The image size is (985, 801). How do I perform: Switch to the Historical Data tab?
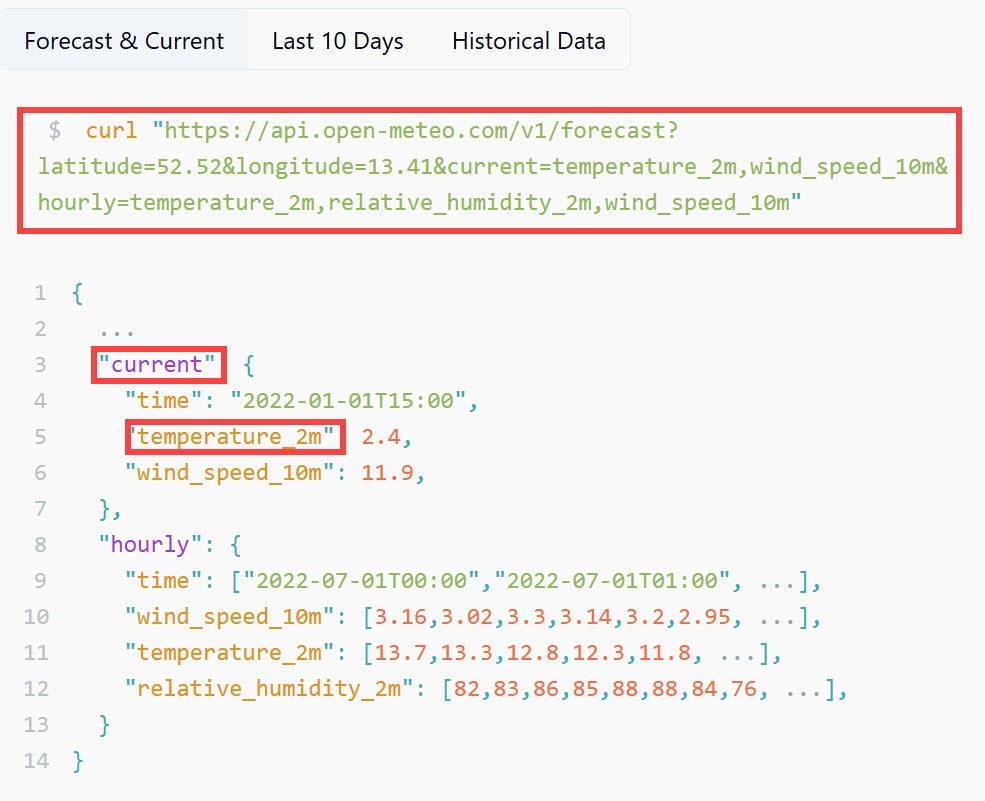(528, 41)
